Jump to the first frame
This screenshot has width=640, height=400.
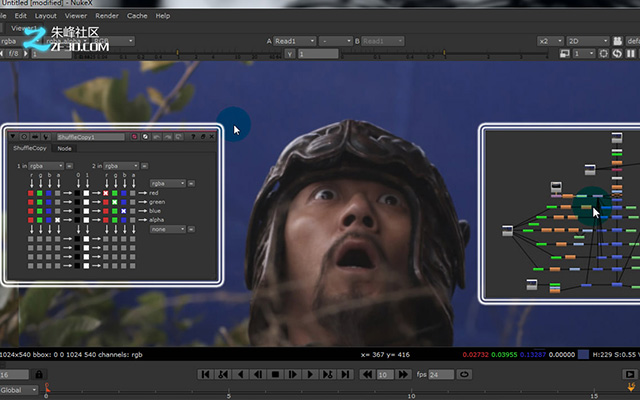(205, 374)
